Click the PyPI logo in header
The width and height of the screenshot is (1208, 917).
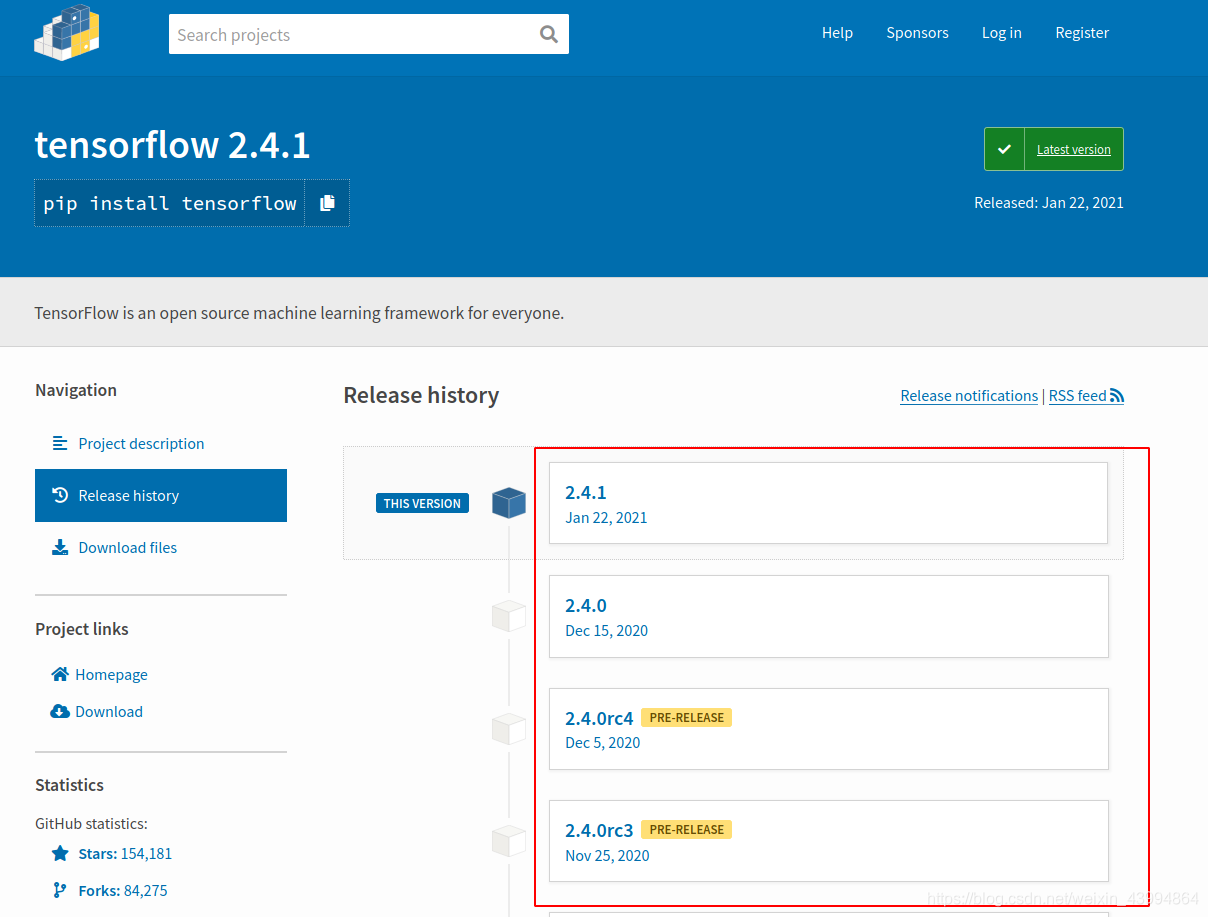tap(67, 32)
